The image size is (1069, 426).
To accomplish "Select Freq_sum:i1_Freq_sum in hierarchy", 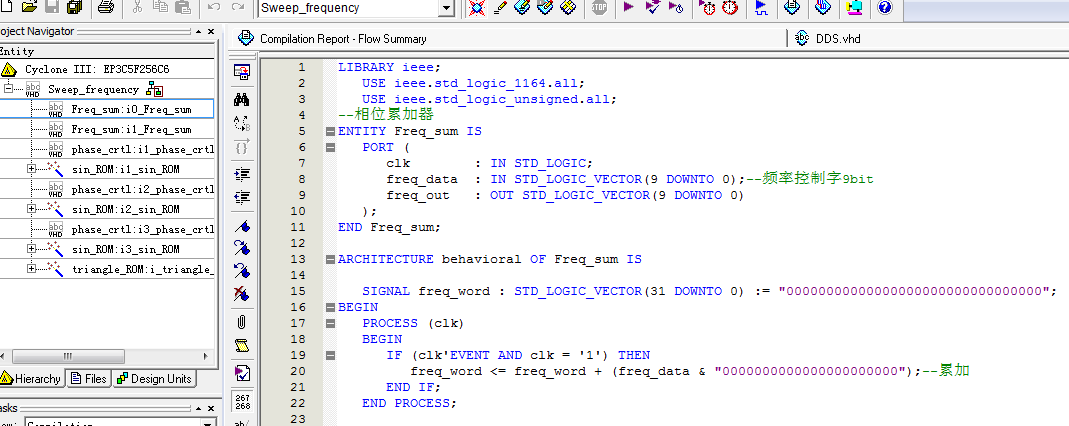I will click(131, 130).
